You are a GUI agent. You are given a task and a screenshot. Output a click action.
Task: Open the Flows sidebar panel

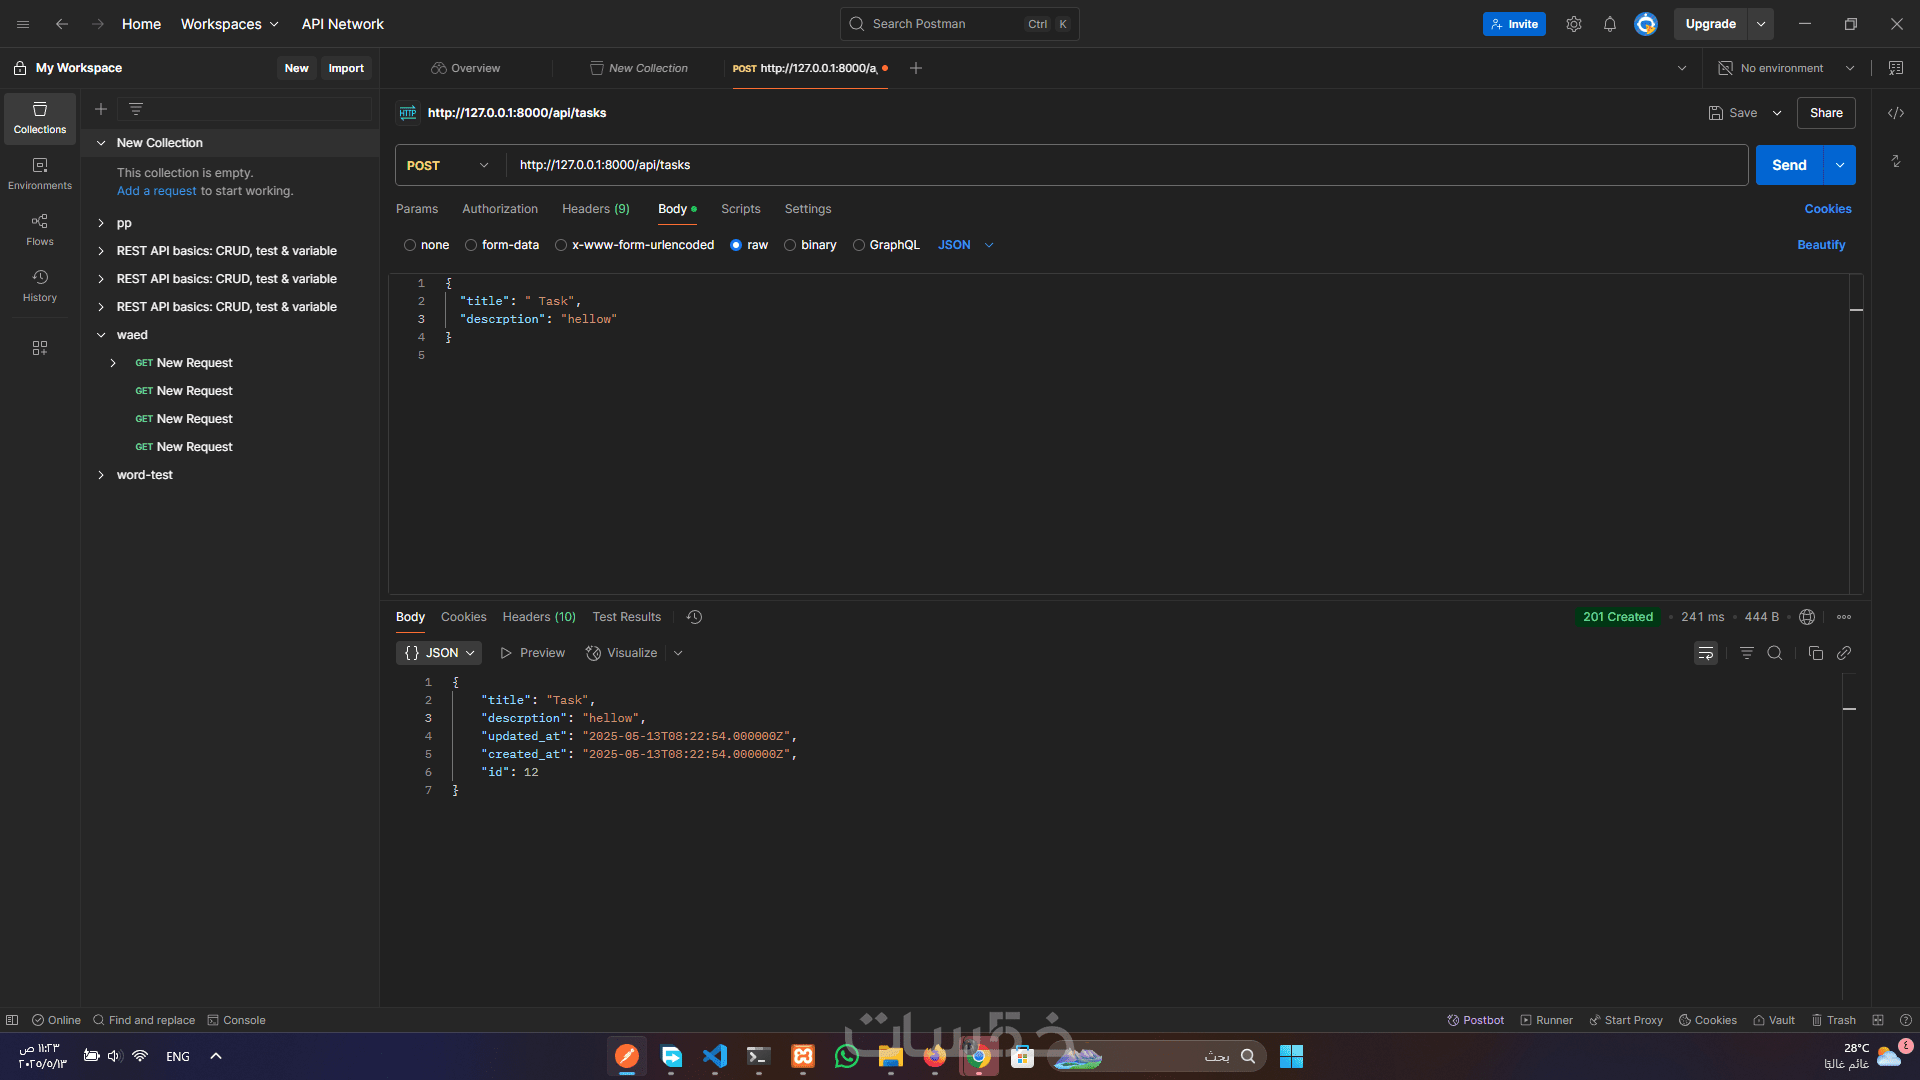40,229
